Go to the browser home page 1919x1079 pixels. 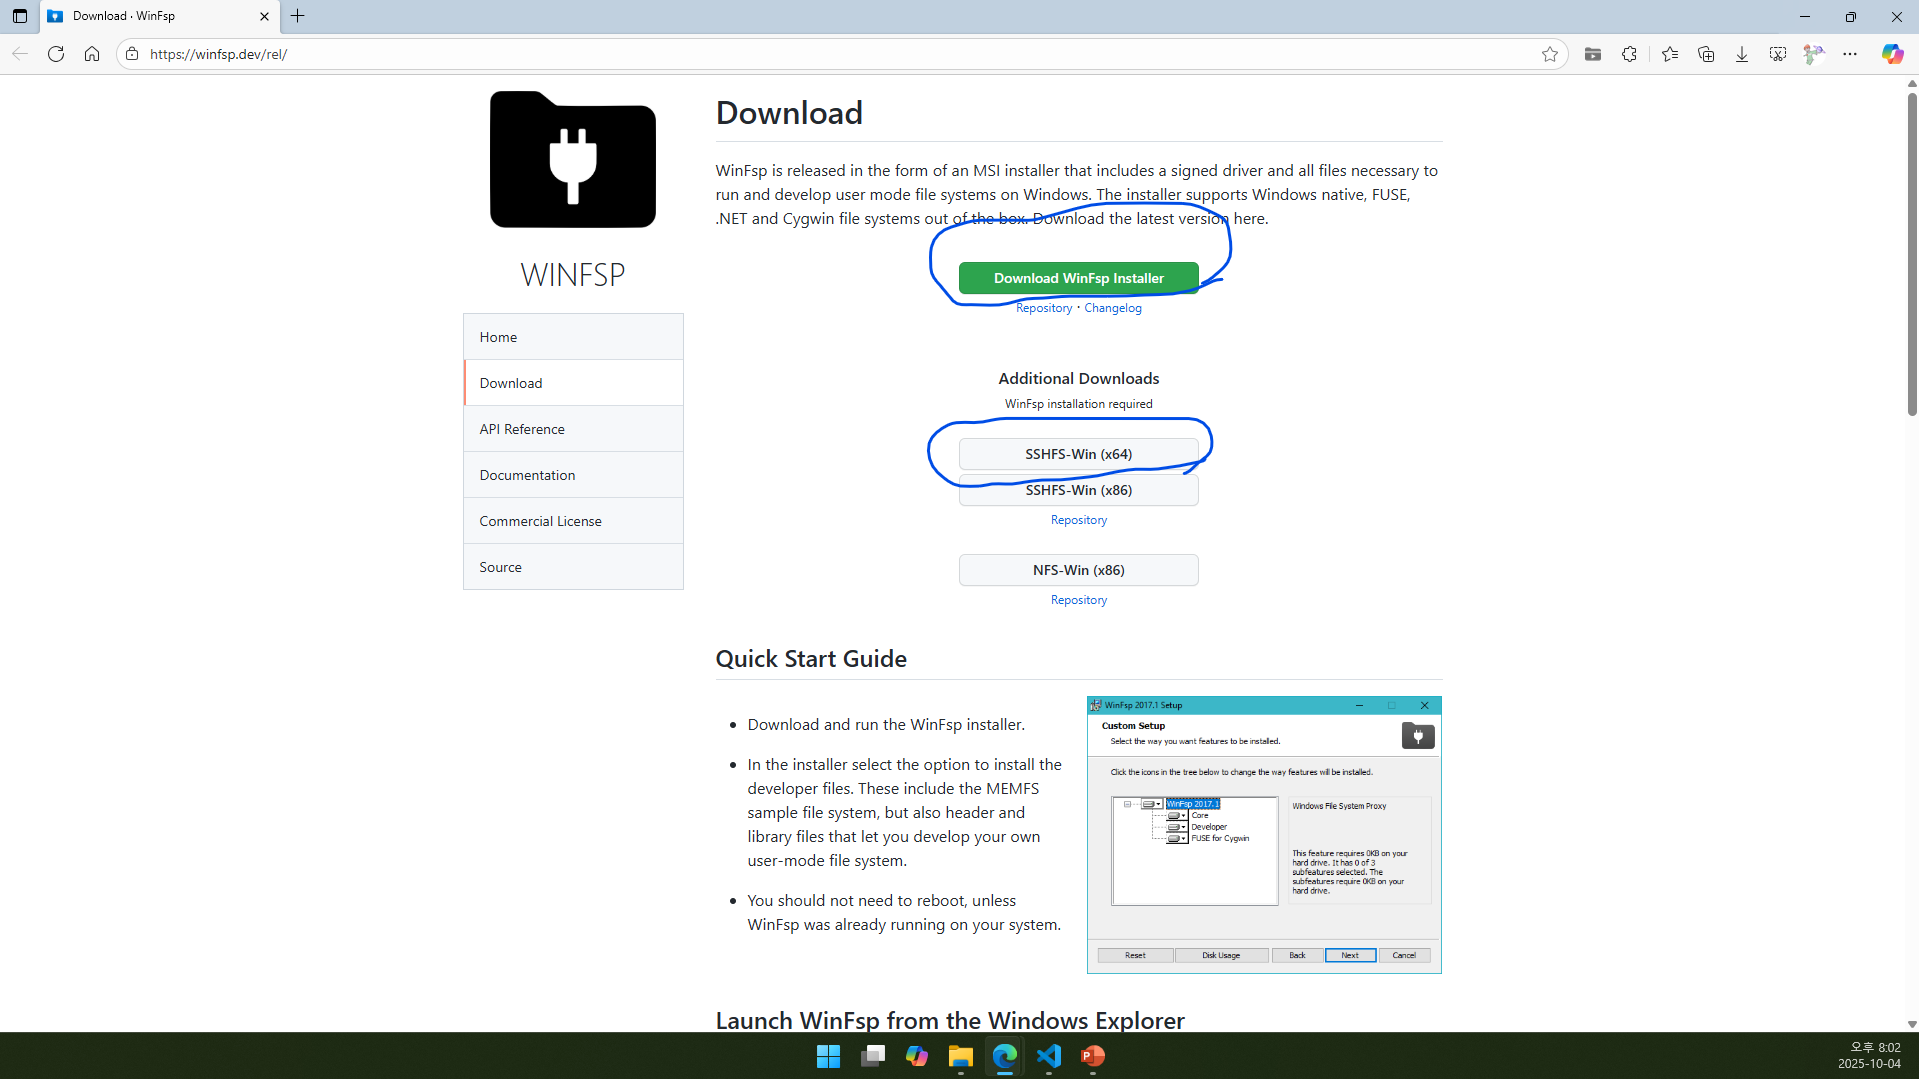point(92,54)
